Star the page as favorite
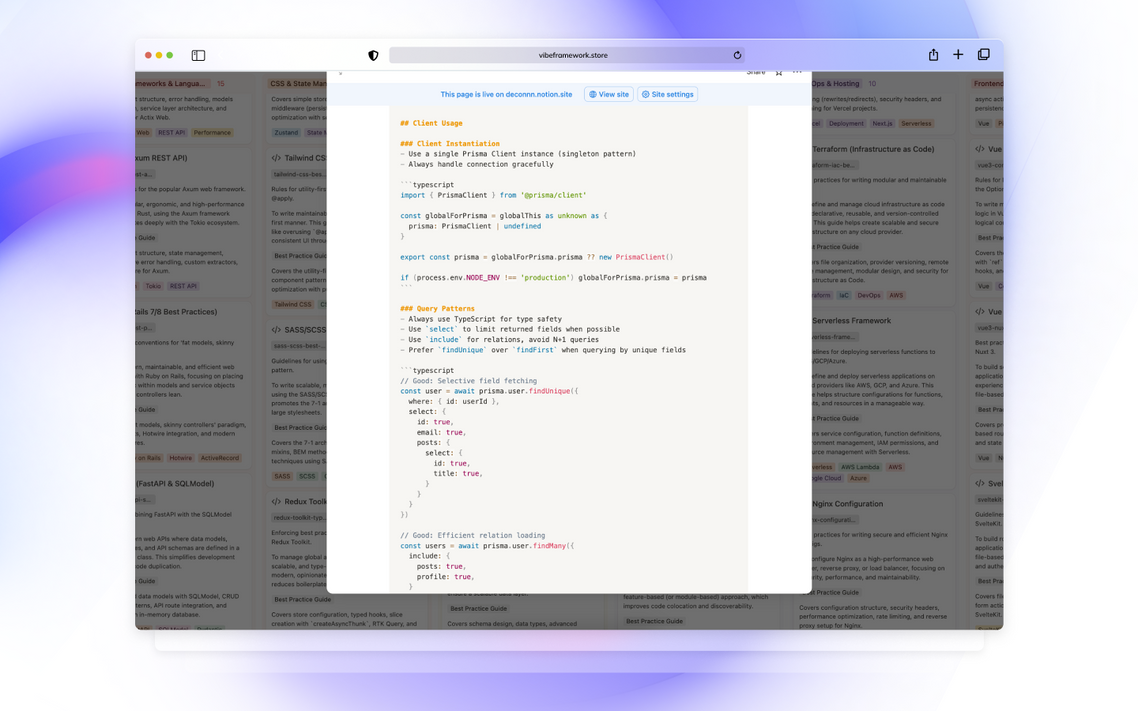This screenshot has width=1138, height=711. click(x=779, y=73)
